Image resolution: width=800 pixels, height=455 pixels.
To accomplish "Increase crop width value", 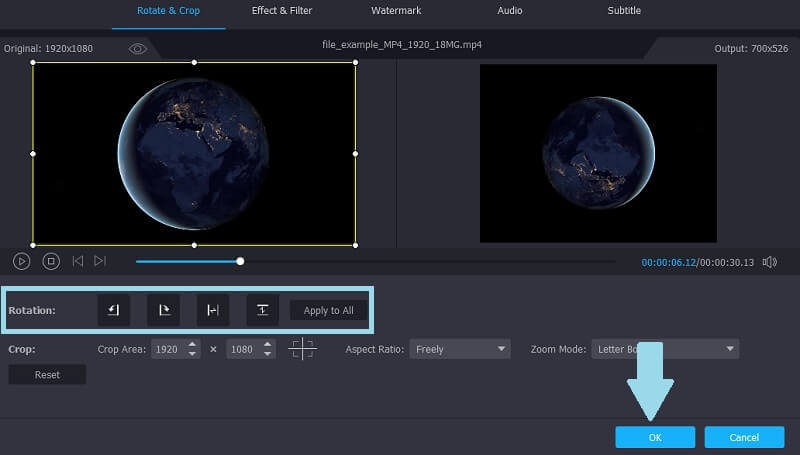I will coord(192,344).
